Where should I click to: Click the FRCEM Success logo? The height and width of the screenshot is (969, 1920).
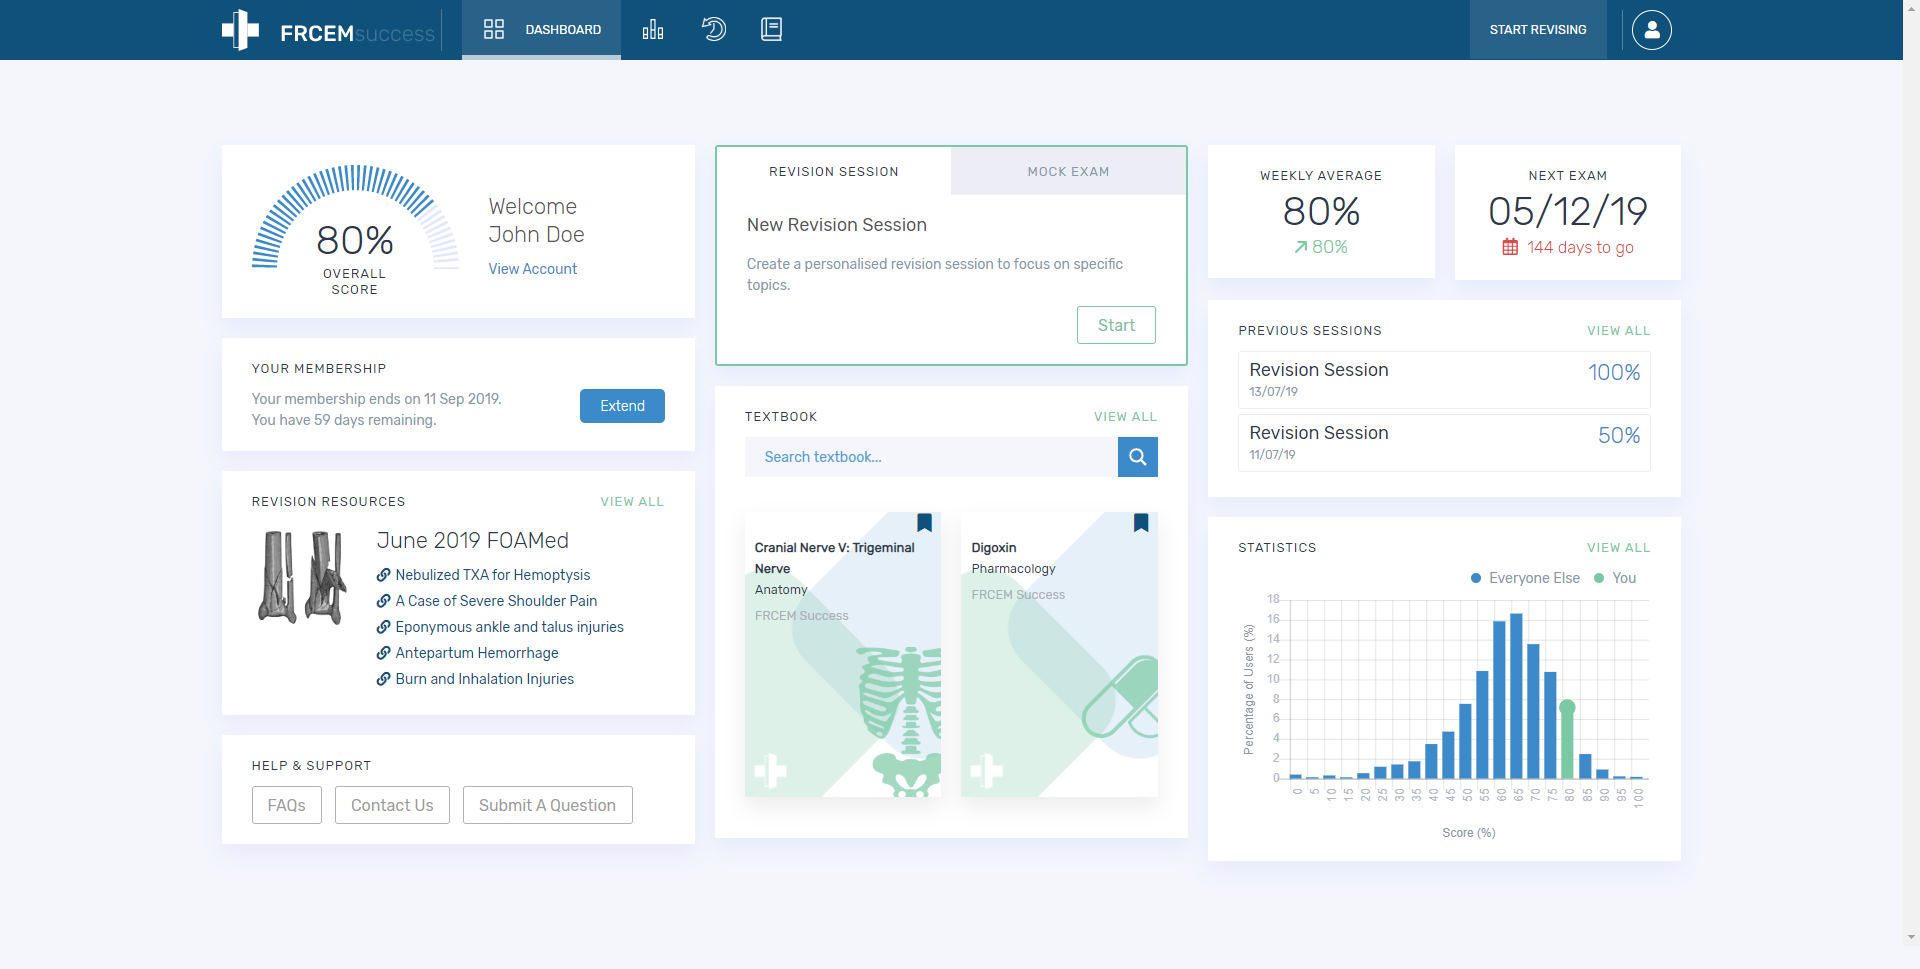(328, 31)
